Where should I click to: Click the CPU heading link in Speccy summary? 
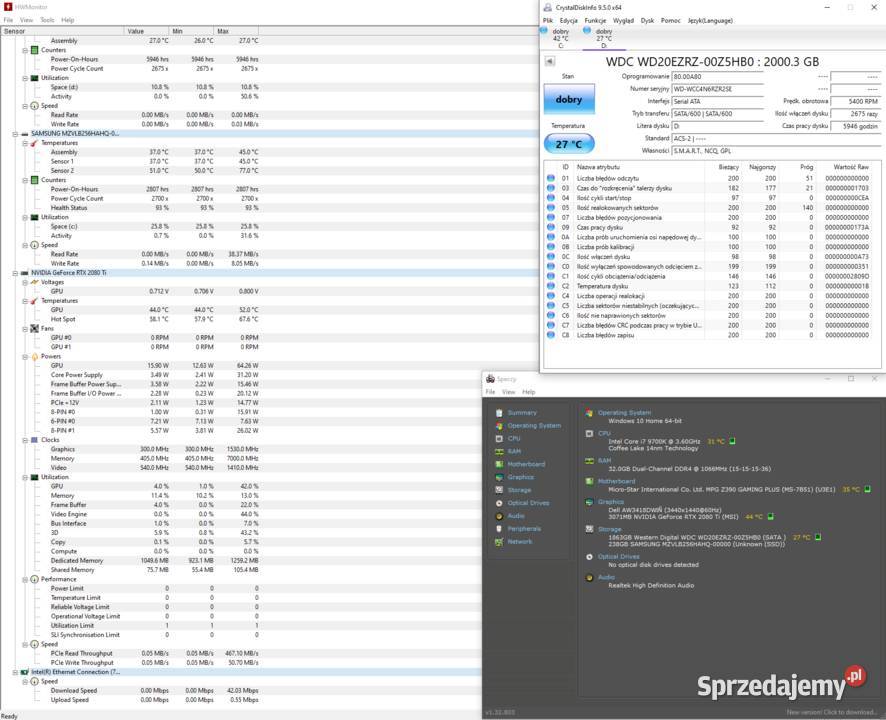click(x=604, y=433)
